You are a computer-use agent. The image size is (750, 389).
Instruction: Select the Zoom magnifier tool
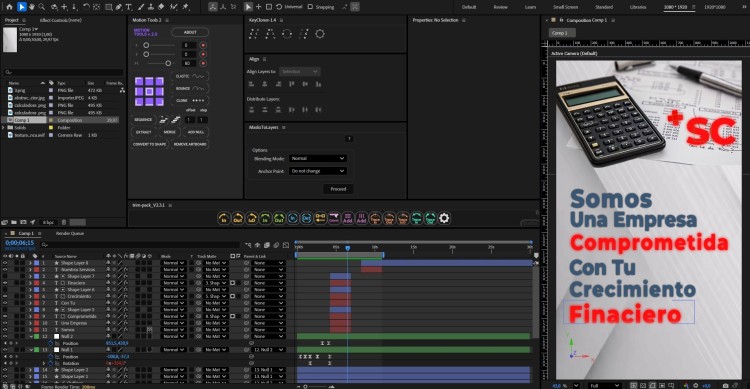click(42, 7)
